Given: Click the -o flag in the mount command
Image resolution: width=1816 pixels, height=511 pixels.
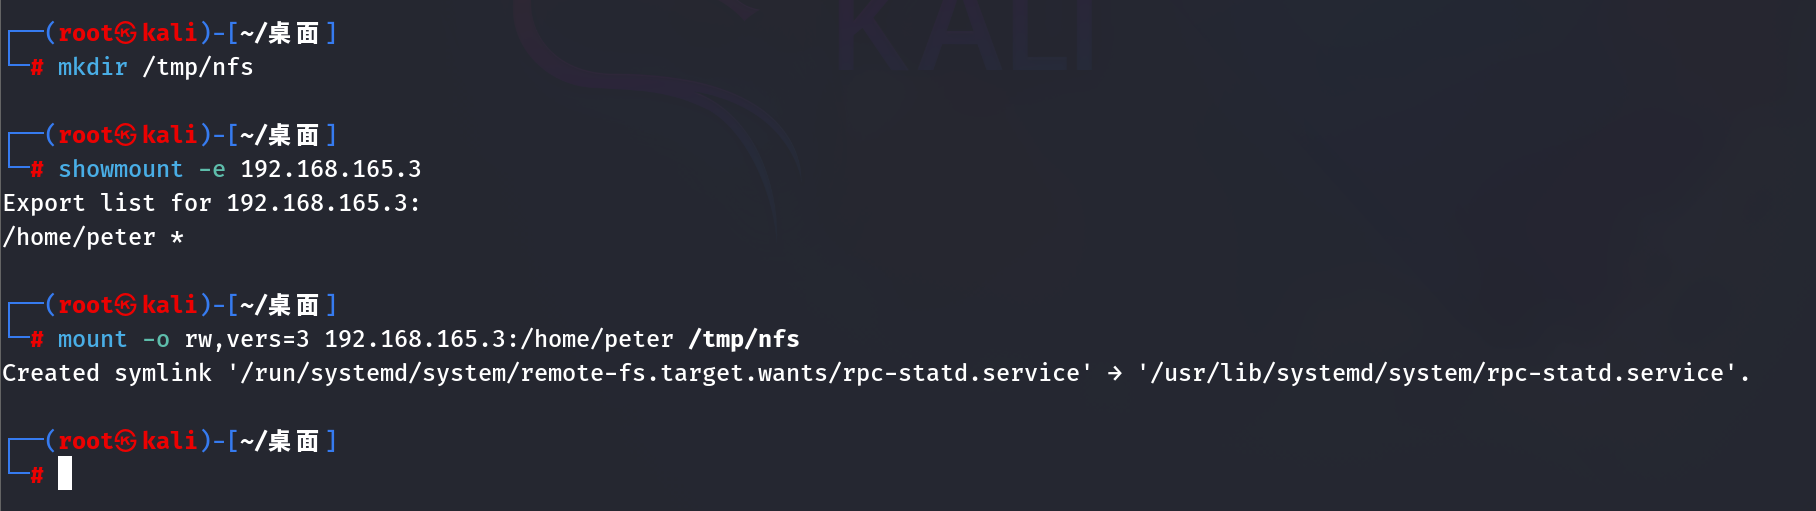Looking at the screenshot, I should pyautogui.click(x=156, y=339).
